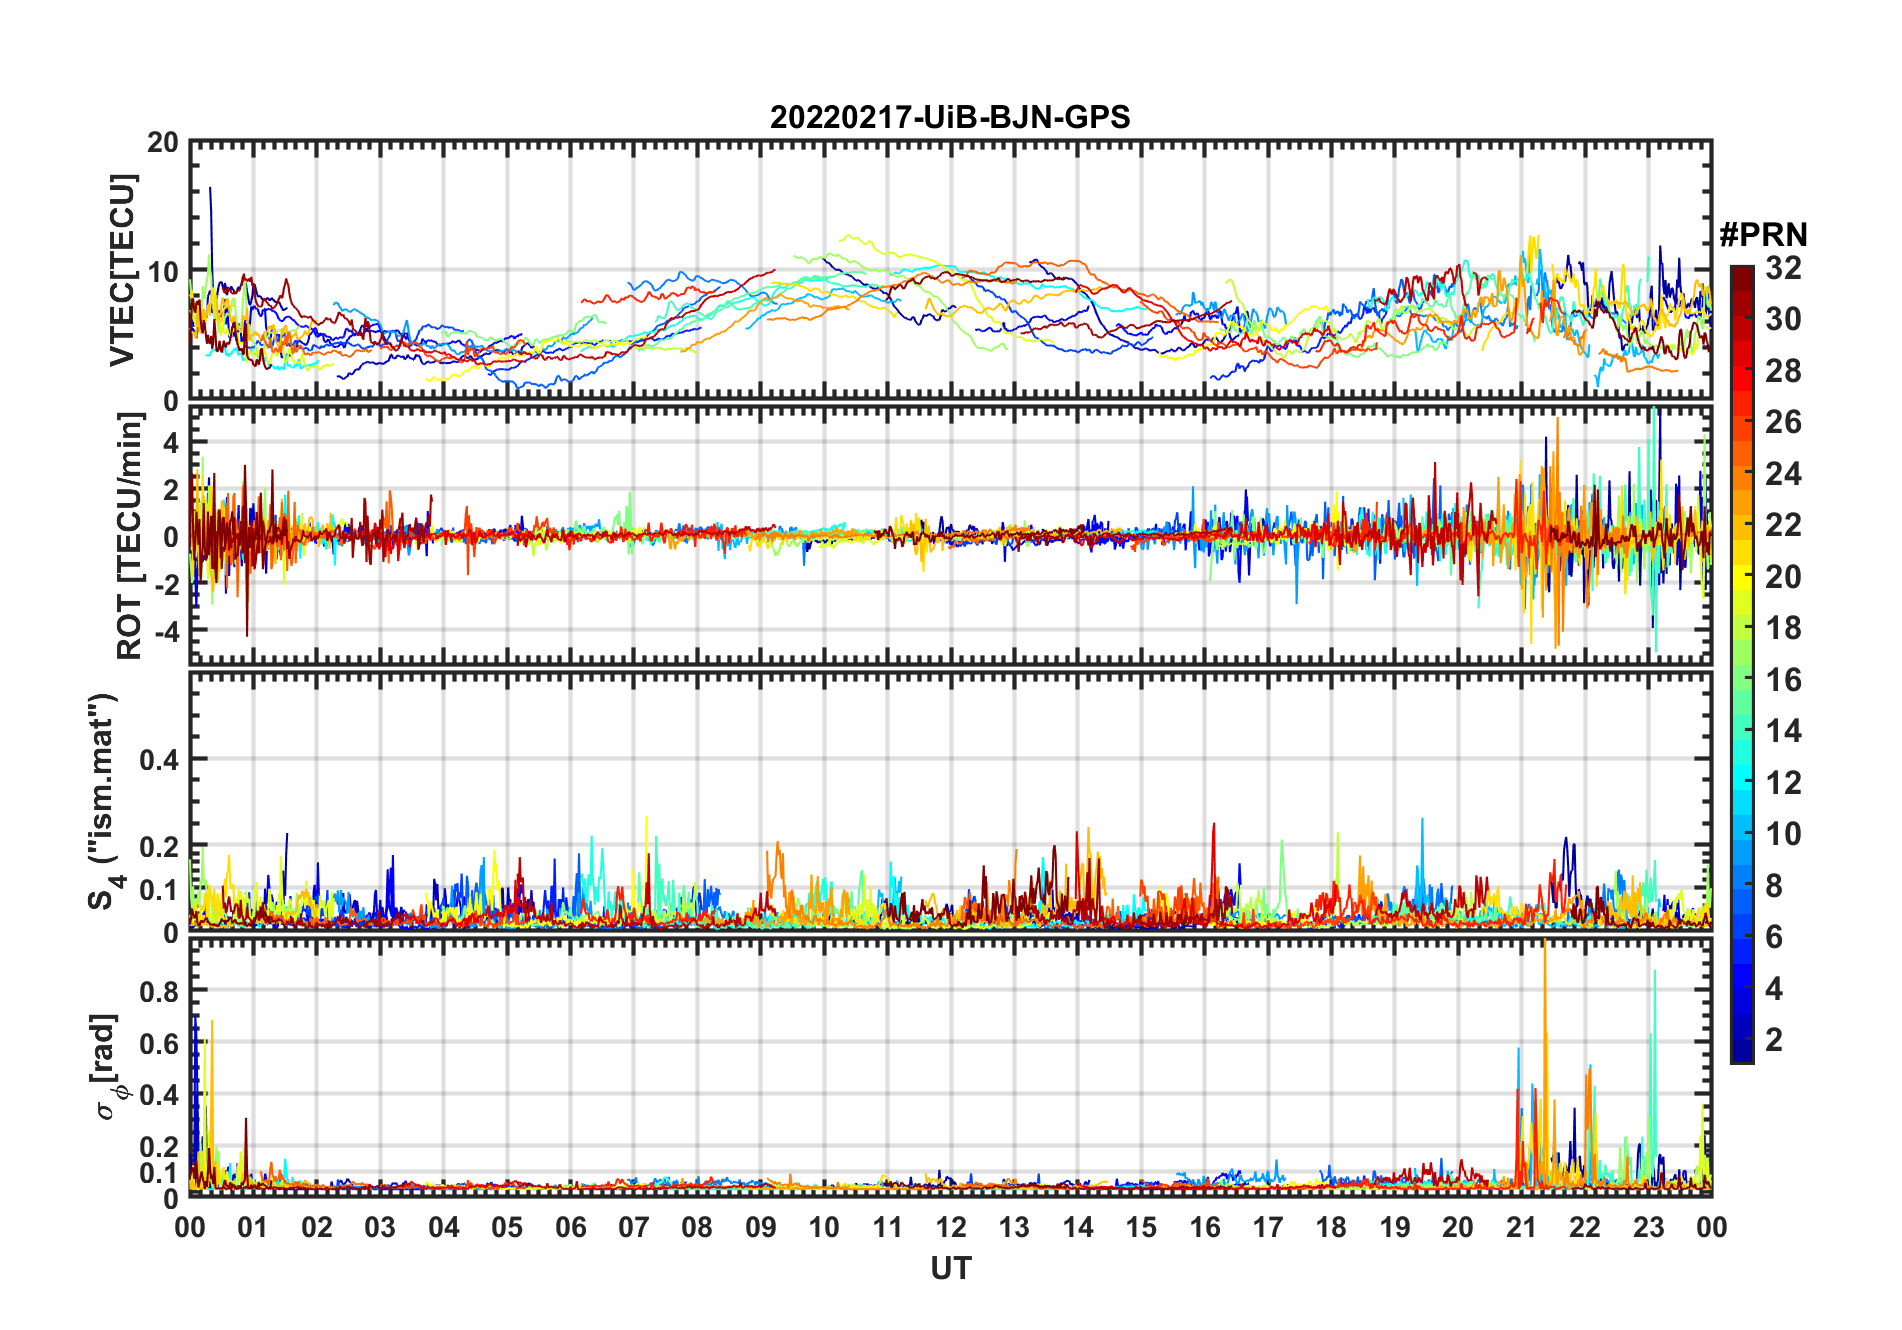Click the ROT [TECU/min] axis label
This screenshot has width=1902, height=1330.
click(x=130, y=536)
